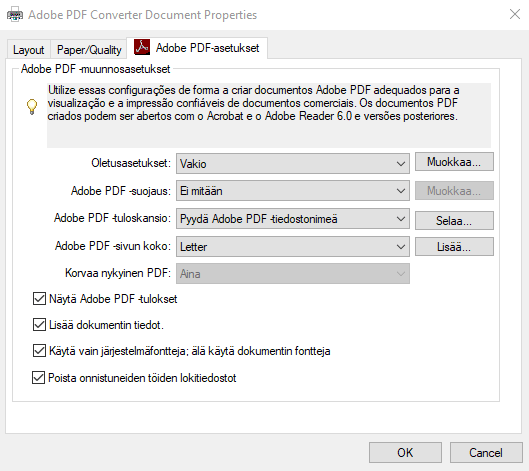Image resolution: width=529 pixels, height=471 pixels.
Task: Uncheck Poista onnistuneiden töiden lokitiedostot
Action: (x=38, y=378)
